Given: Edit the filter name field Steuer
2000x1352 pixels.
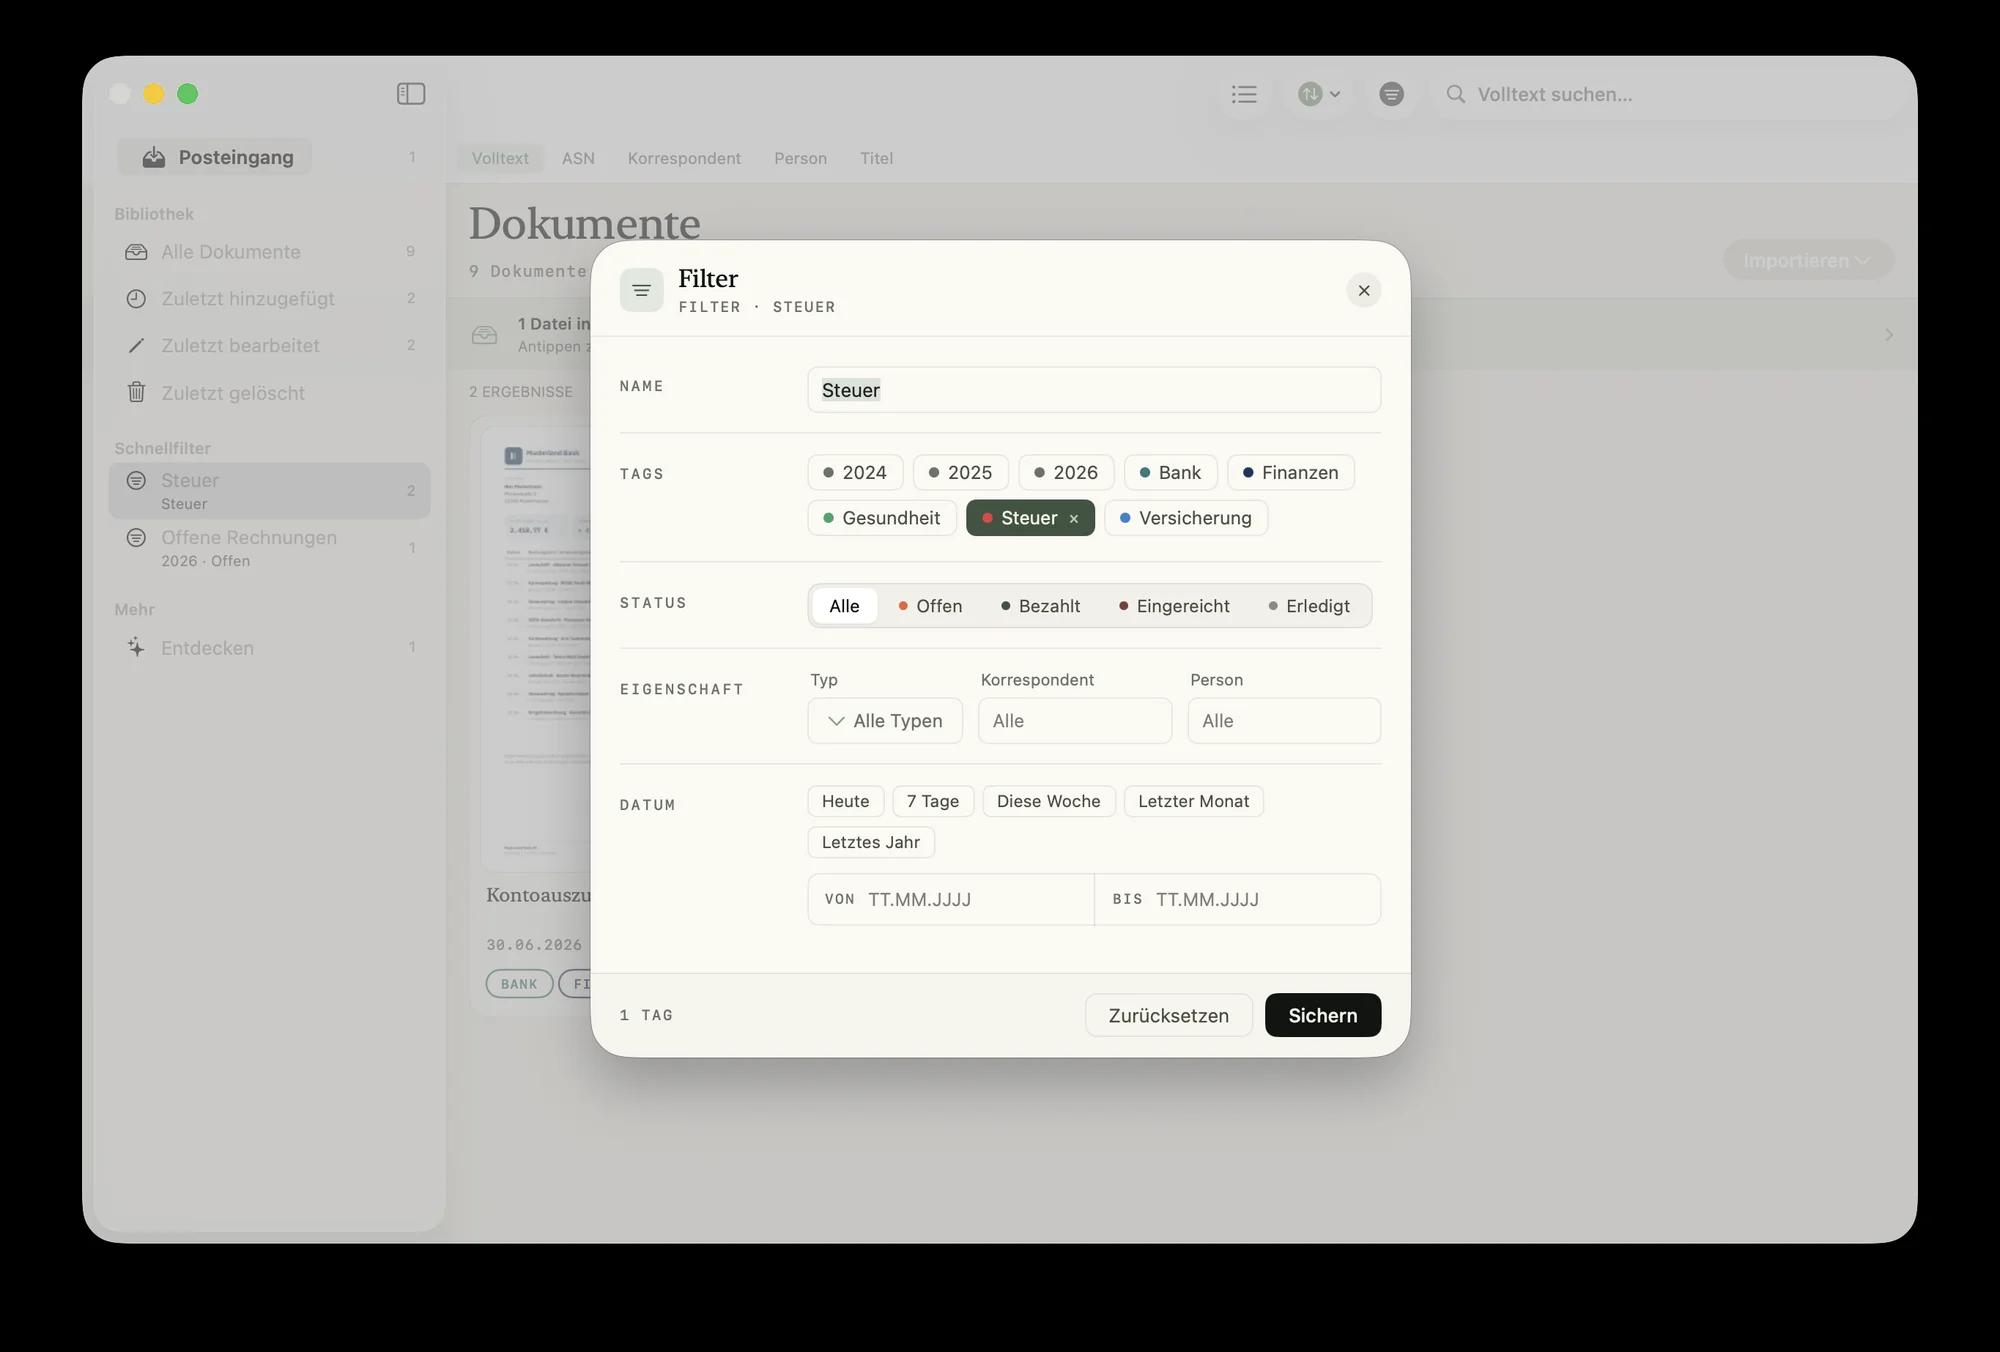Looking at the screenshot, I should tap(1094, 390).
